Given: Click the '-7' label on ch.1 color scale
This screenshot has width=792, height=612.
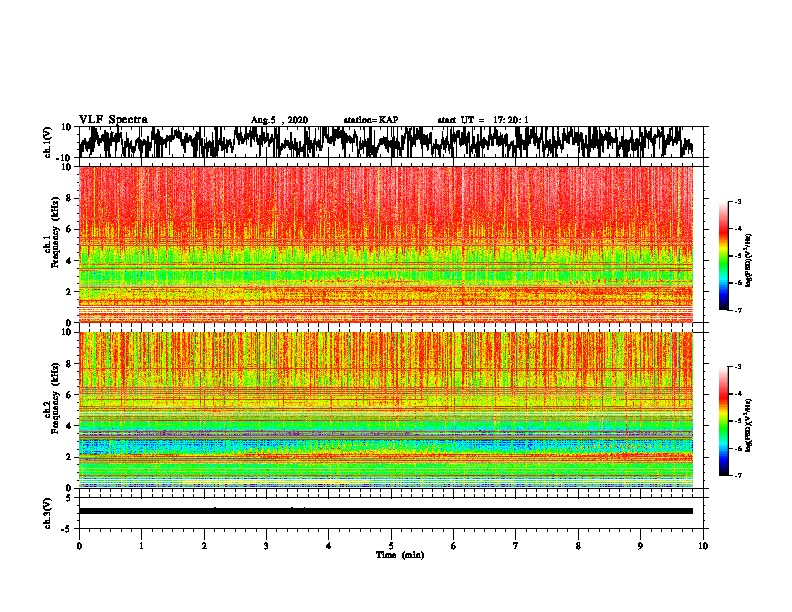Looking at the screenshot, I should click(737, 310).
